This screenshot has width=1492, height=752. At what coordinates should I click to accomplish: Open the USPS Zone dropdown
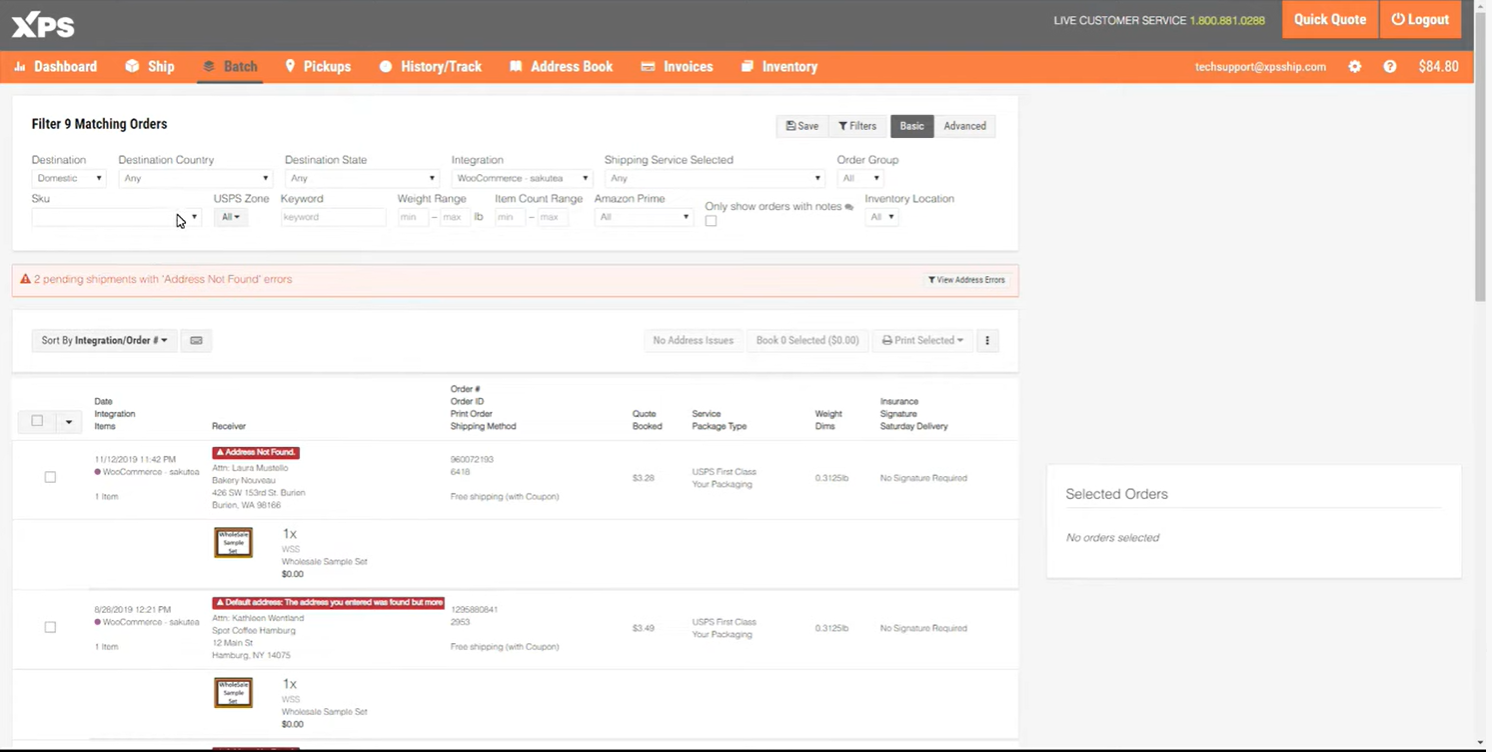click(230, 217)
